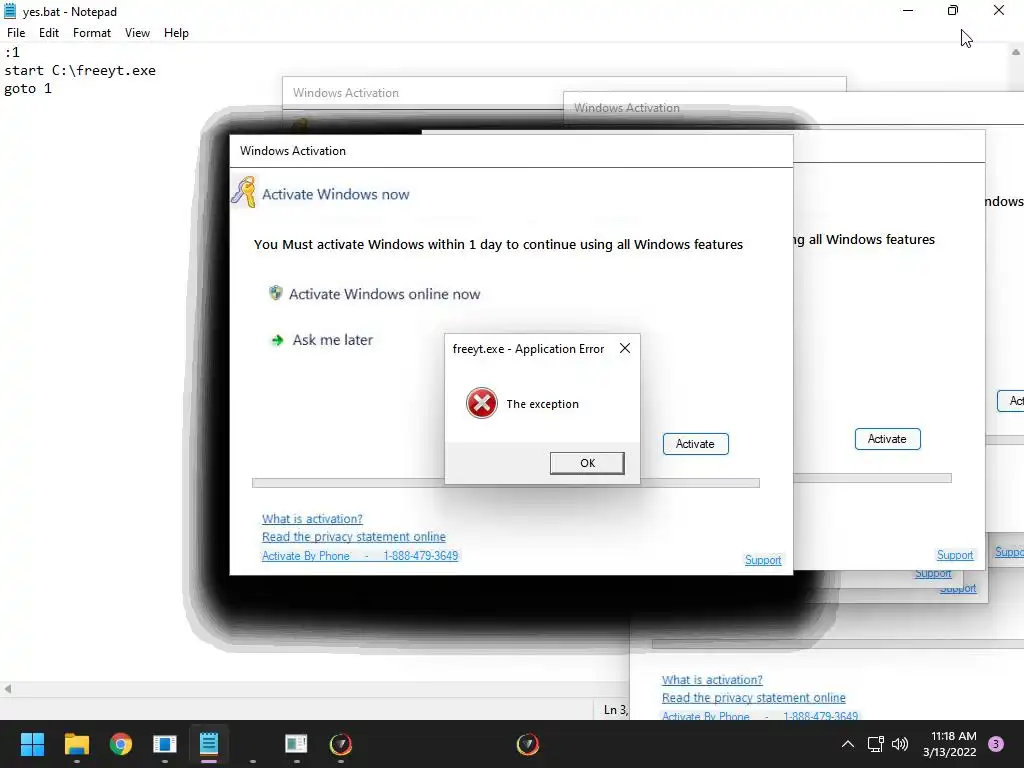Click OK in the freeyt.exe error dialog

pos(587,463)
